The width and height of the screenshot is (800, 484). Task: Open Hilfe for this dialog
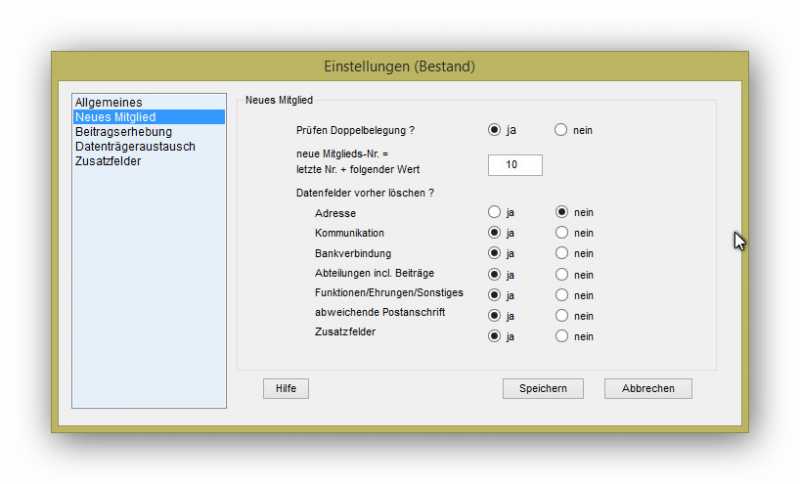286,389
